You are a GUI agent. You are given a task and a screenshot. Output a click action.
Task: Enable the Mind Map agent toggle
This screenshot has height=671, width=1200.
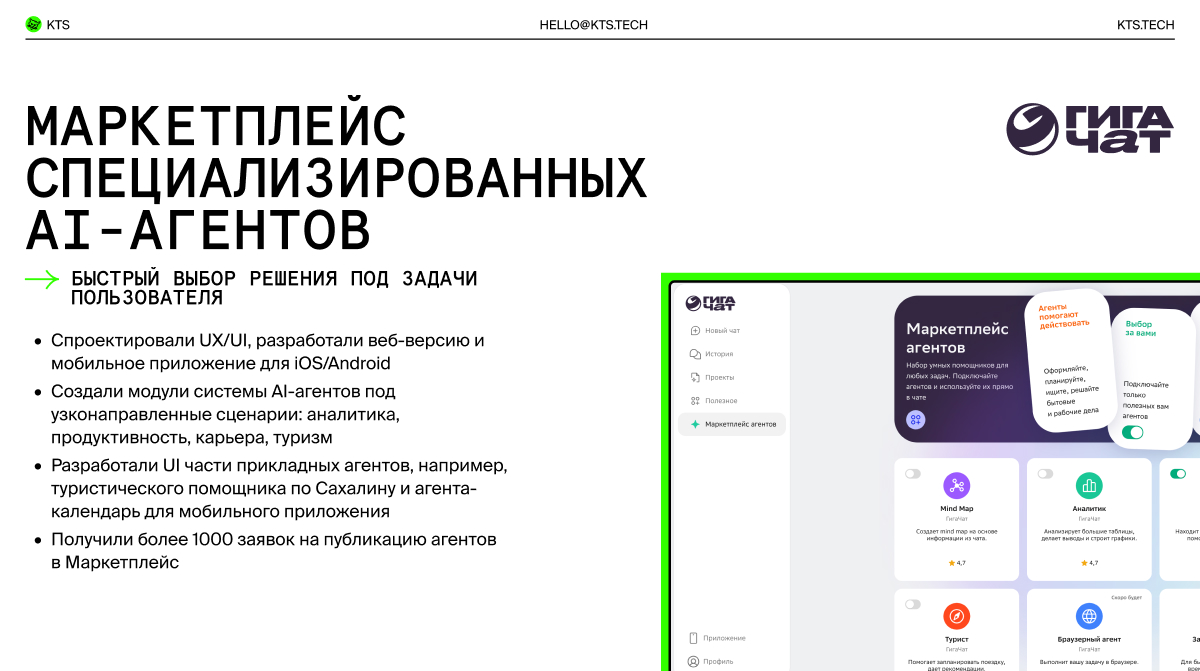912,474
